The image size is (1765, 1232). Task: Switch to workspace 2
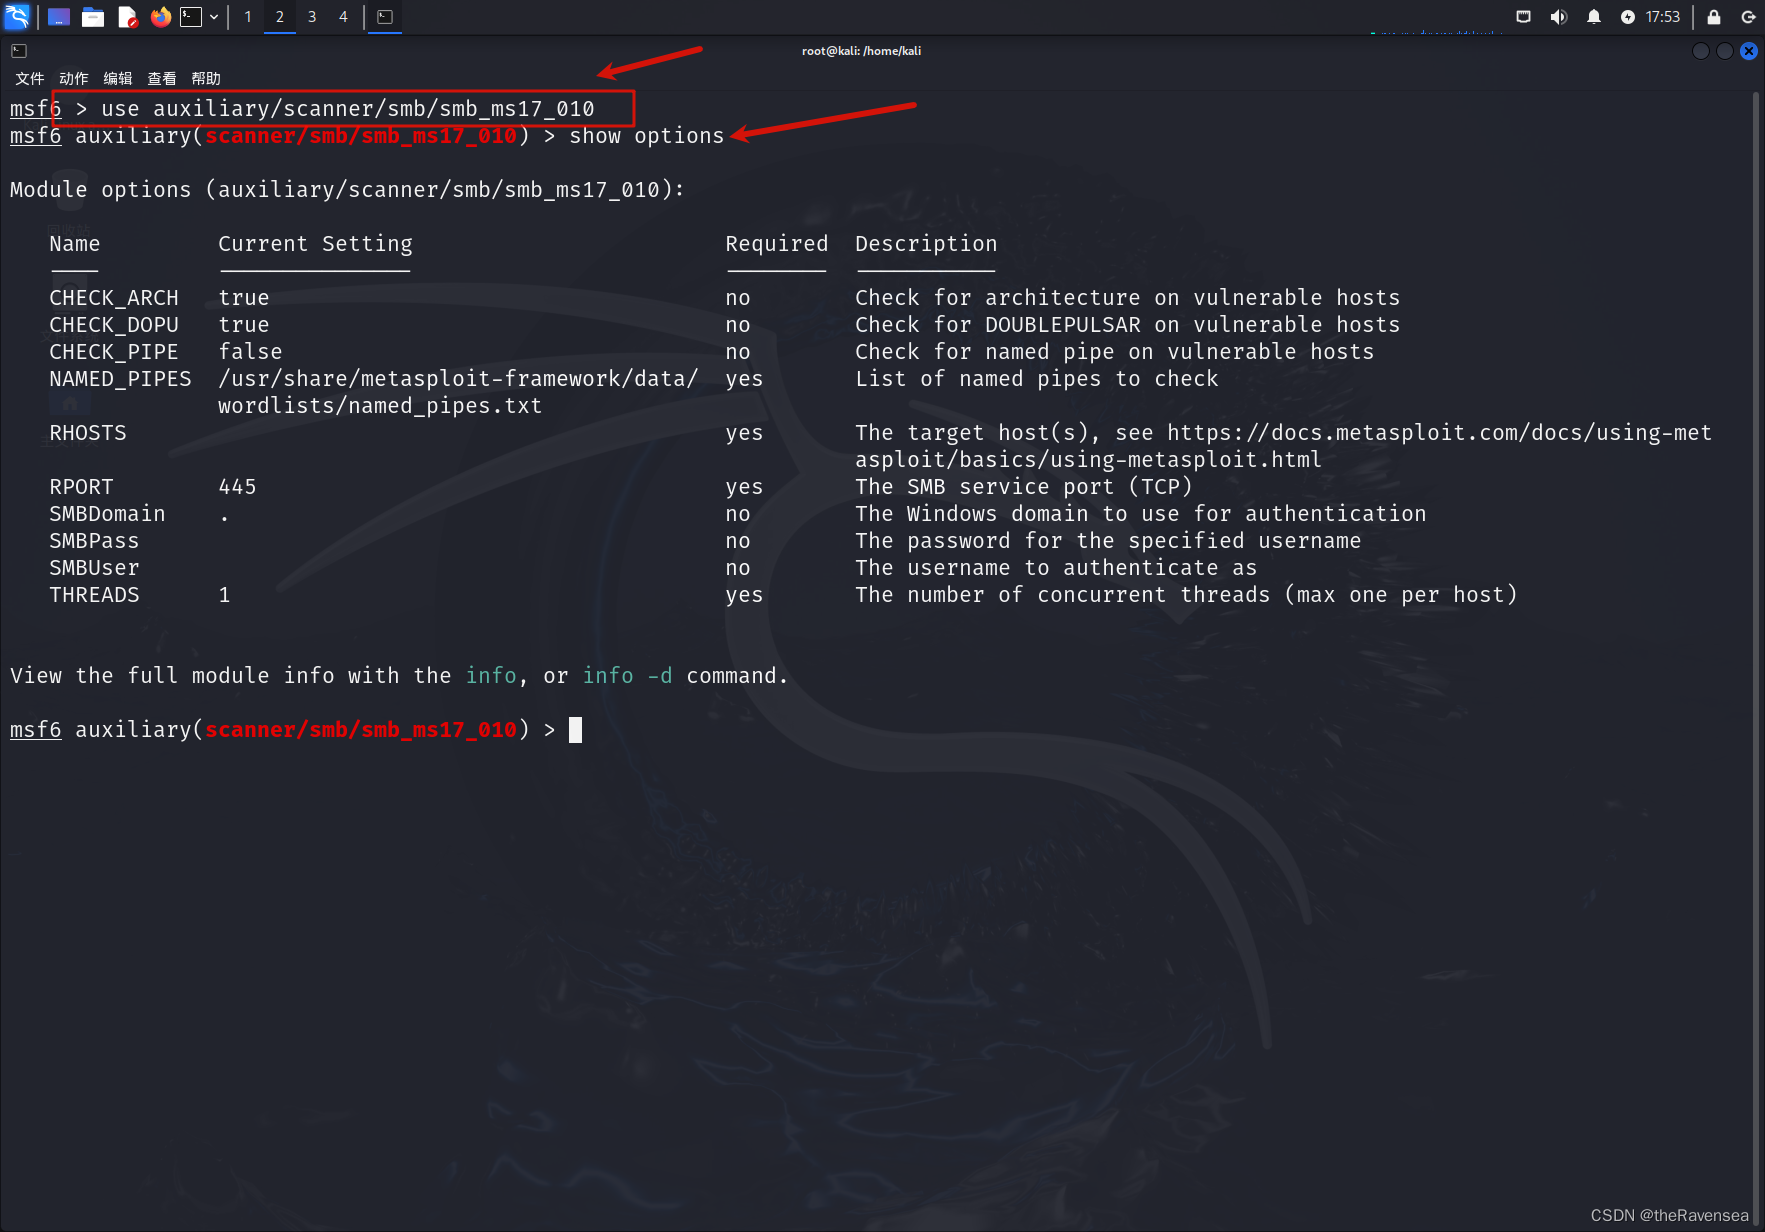(280, 17)
